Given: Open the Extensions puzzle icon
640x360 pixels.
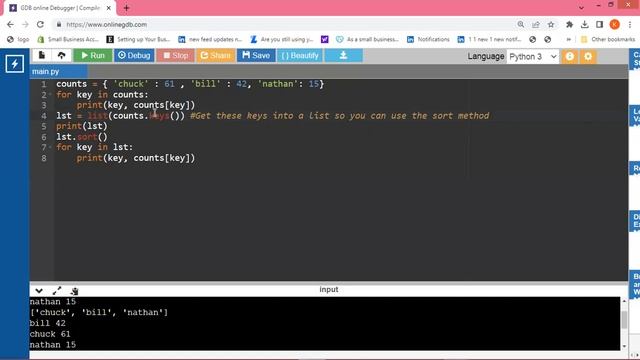Looking at the screenshot, I should (569, 24).
